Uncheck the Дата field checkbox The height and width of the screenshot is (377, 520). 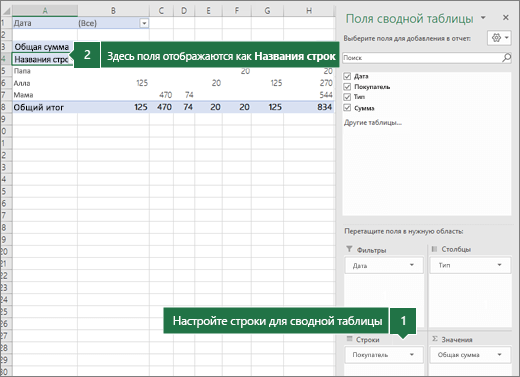tap(347, 76)
